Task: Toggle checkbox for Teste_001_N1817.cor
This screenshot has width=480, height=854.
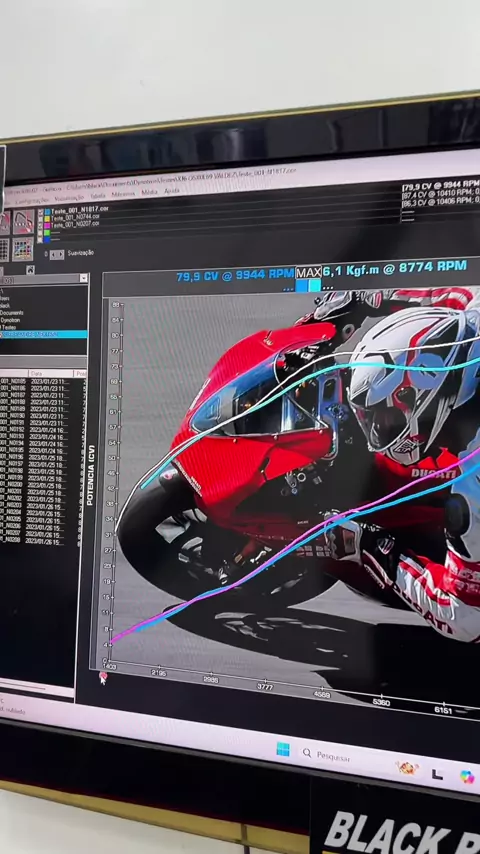Action: (x=40, y=212)
